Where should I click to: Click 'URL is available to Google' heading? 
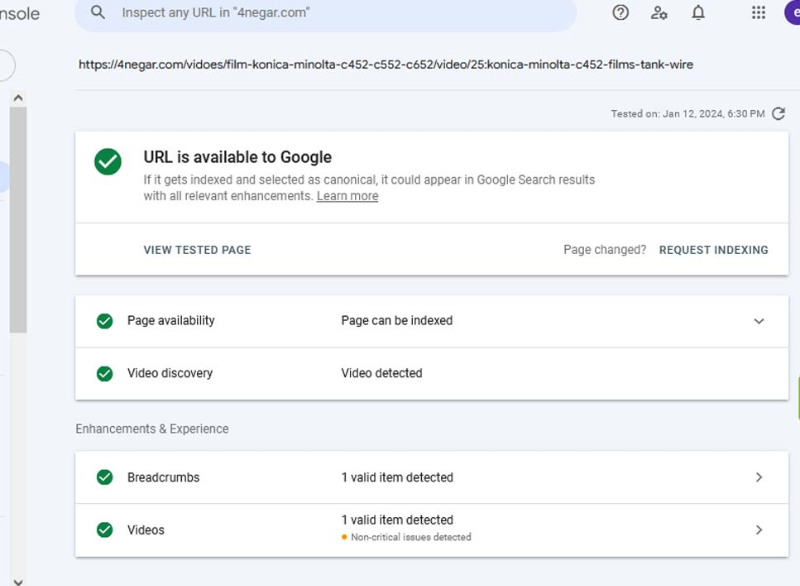(237, 157)
